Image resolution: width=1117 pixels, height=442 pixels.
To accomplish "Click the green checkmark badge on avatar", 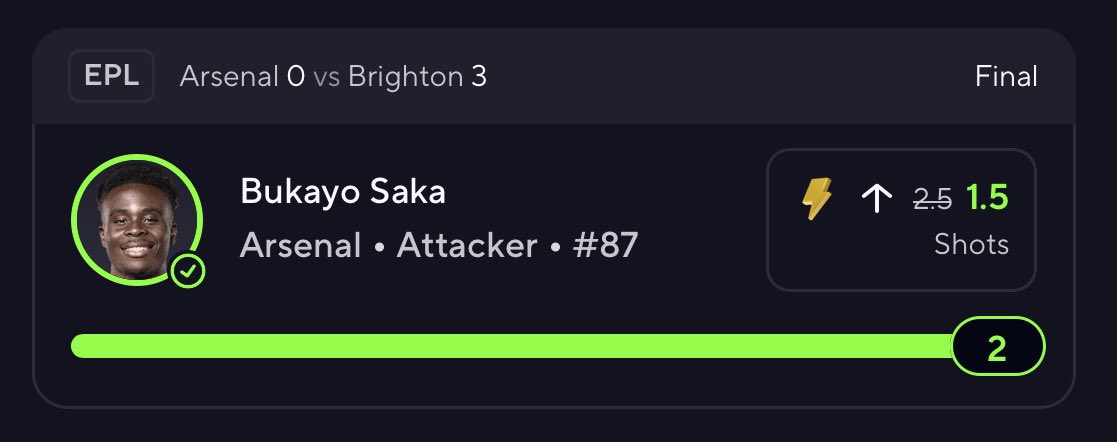I will coord(188,271).
